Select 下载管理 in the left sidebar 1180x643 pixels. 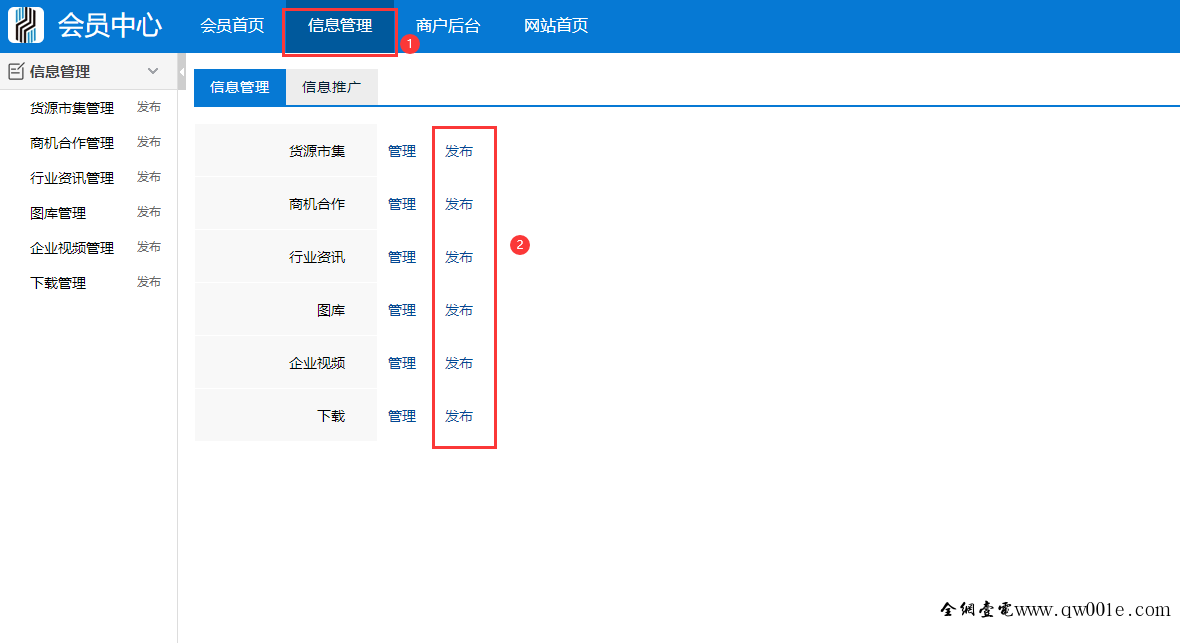pos(58,283)
